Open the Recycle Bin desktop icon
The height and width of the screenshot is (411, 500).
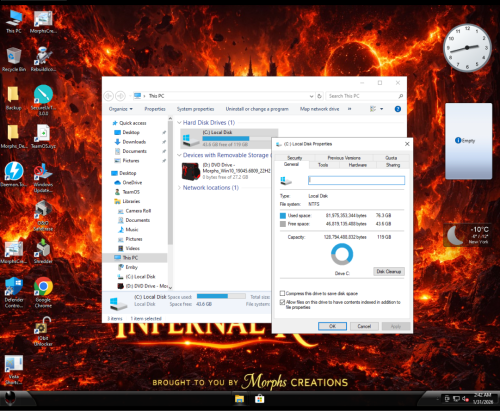coord(14,59)
